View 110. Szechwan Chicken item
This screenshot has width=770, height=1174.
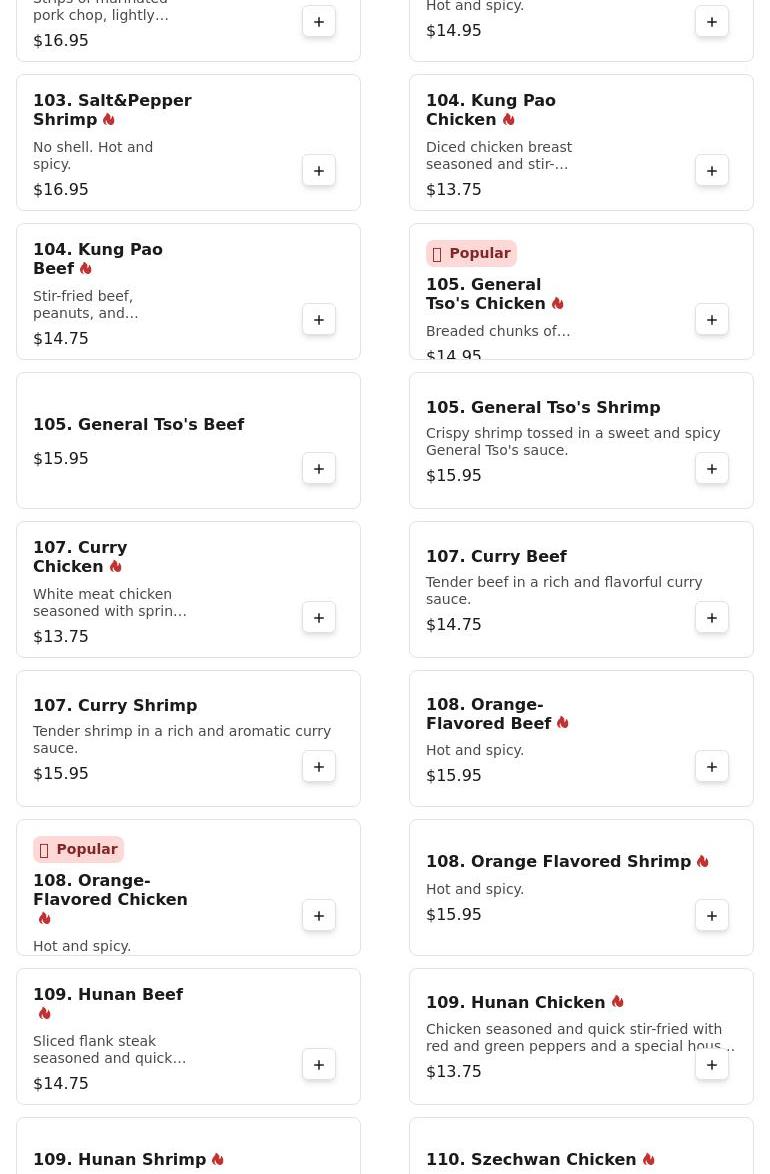click(531, 1160)
